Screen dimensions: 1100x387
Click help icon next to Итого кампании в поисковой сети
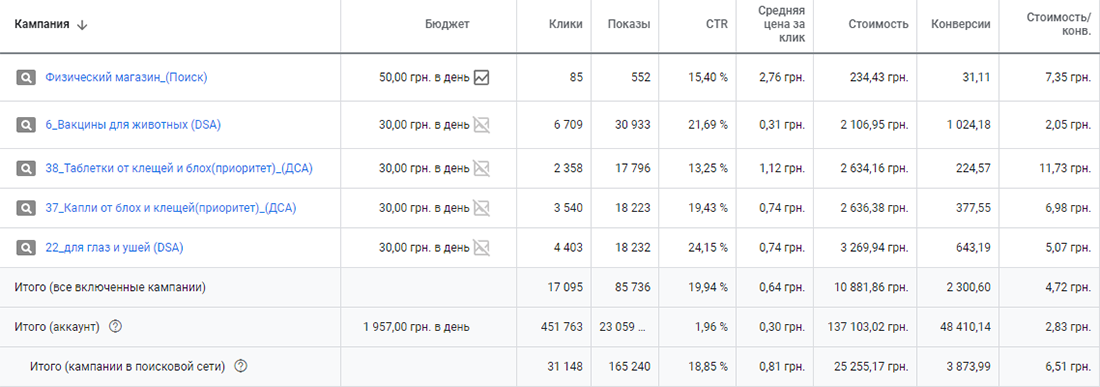pyautogui.click(x=241, y=366)
